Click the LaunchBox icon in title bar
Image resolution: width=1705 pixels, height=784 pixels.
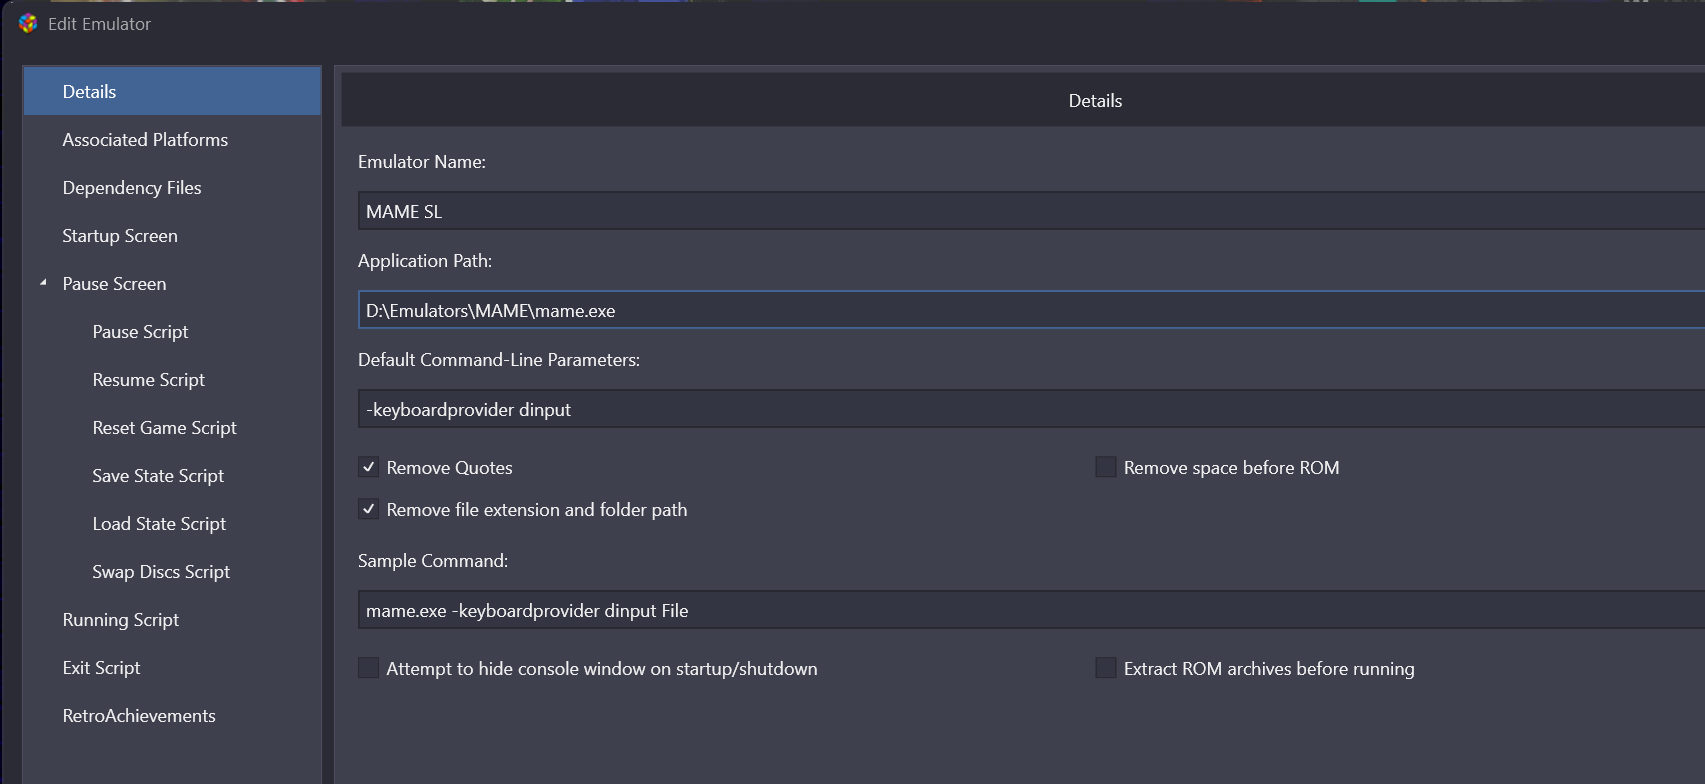pyautogui.click(x=28, y=24)
